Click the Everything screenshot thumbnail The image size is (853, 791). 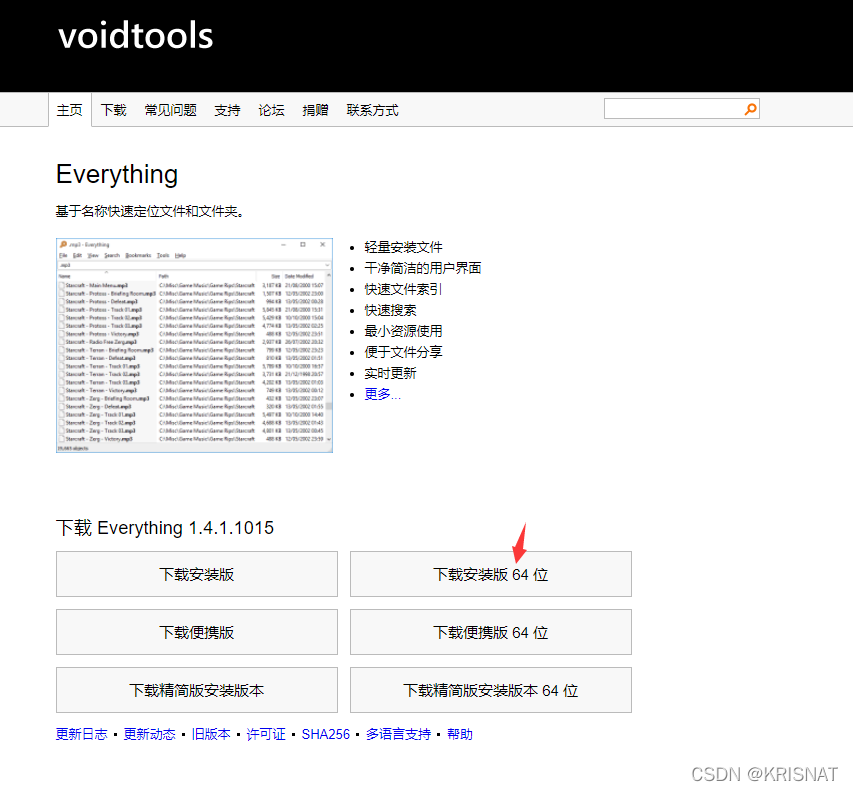point(194,345)
